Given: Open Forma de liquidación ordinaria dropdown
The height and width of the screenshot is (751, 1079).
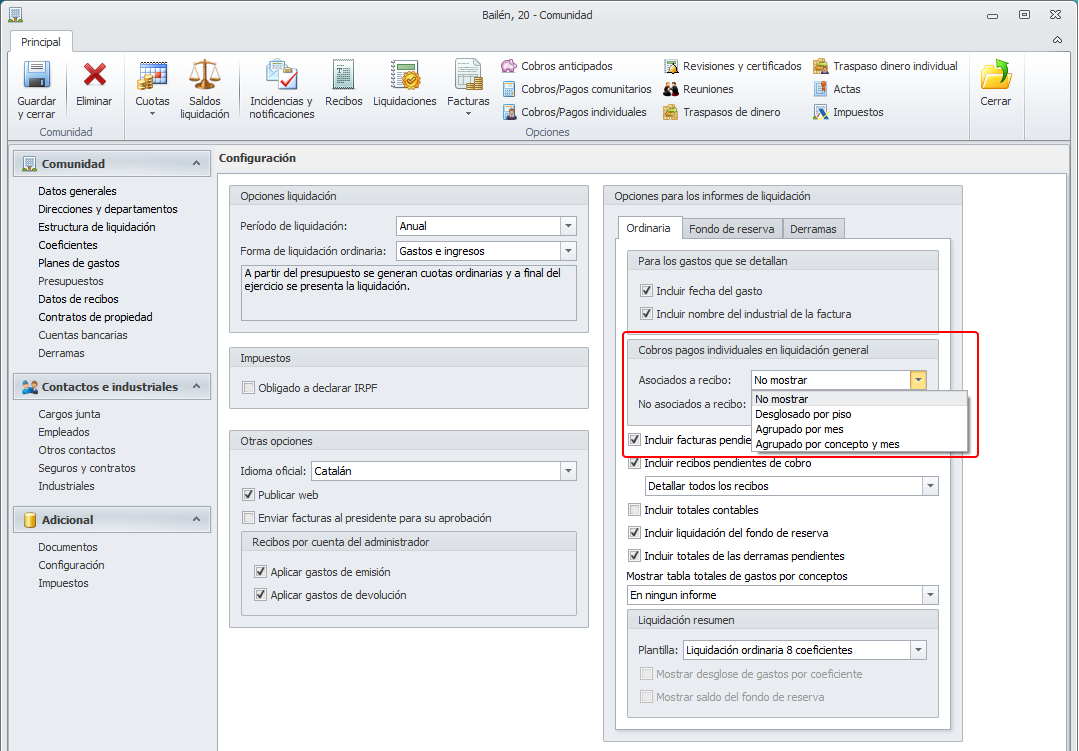Looking at the screenshot, I should pyautogui.click(x=568, y=251).
